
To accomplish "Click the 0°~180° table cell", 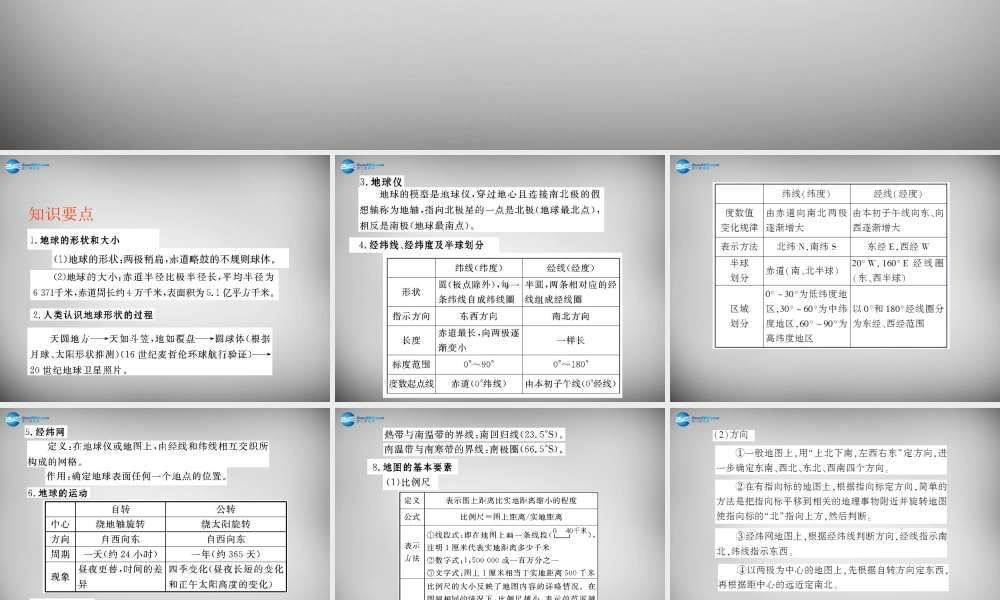I will coord(571,364).
